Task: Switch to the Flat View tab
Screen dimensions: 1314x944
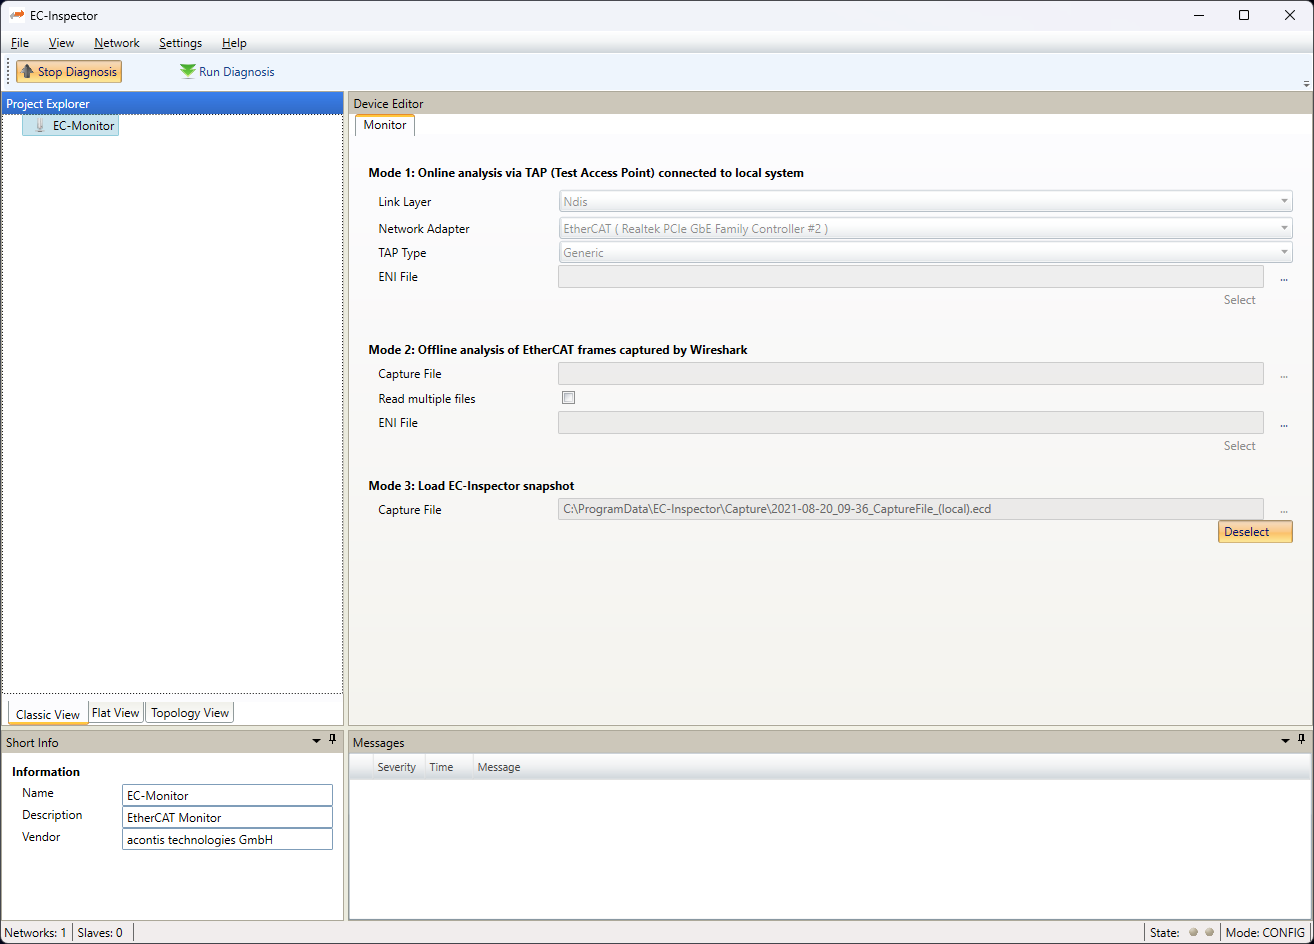Action: click(x=116, y=713)
